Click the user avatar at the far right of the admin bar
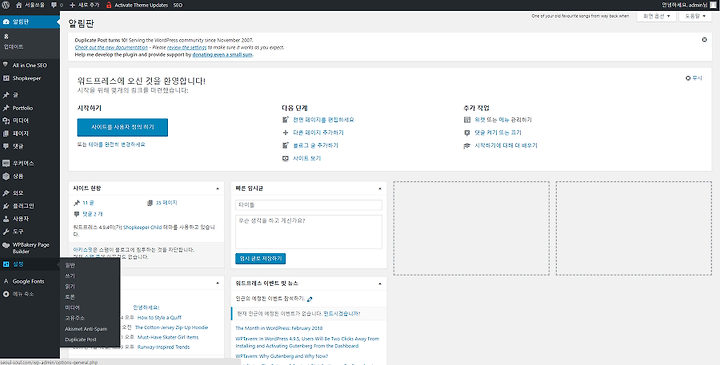The image size is (720, 365). coord(713,5)
